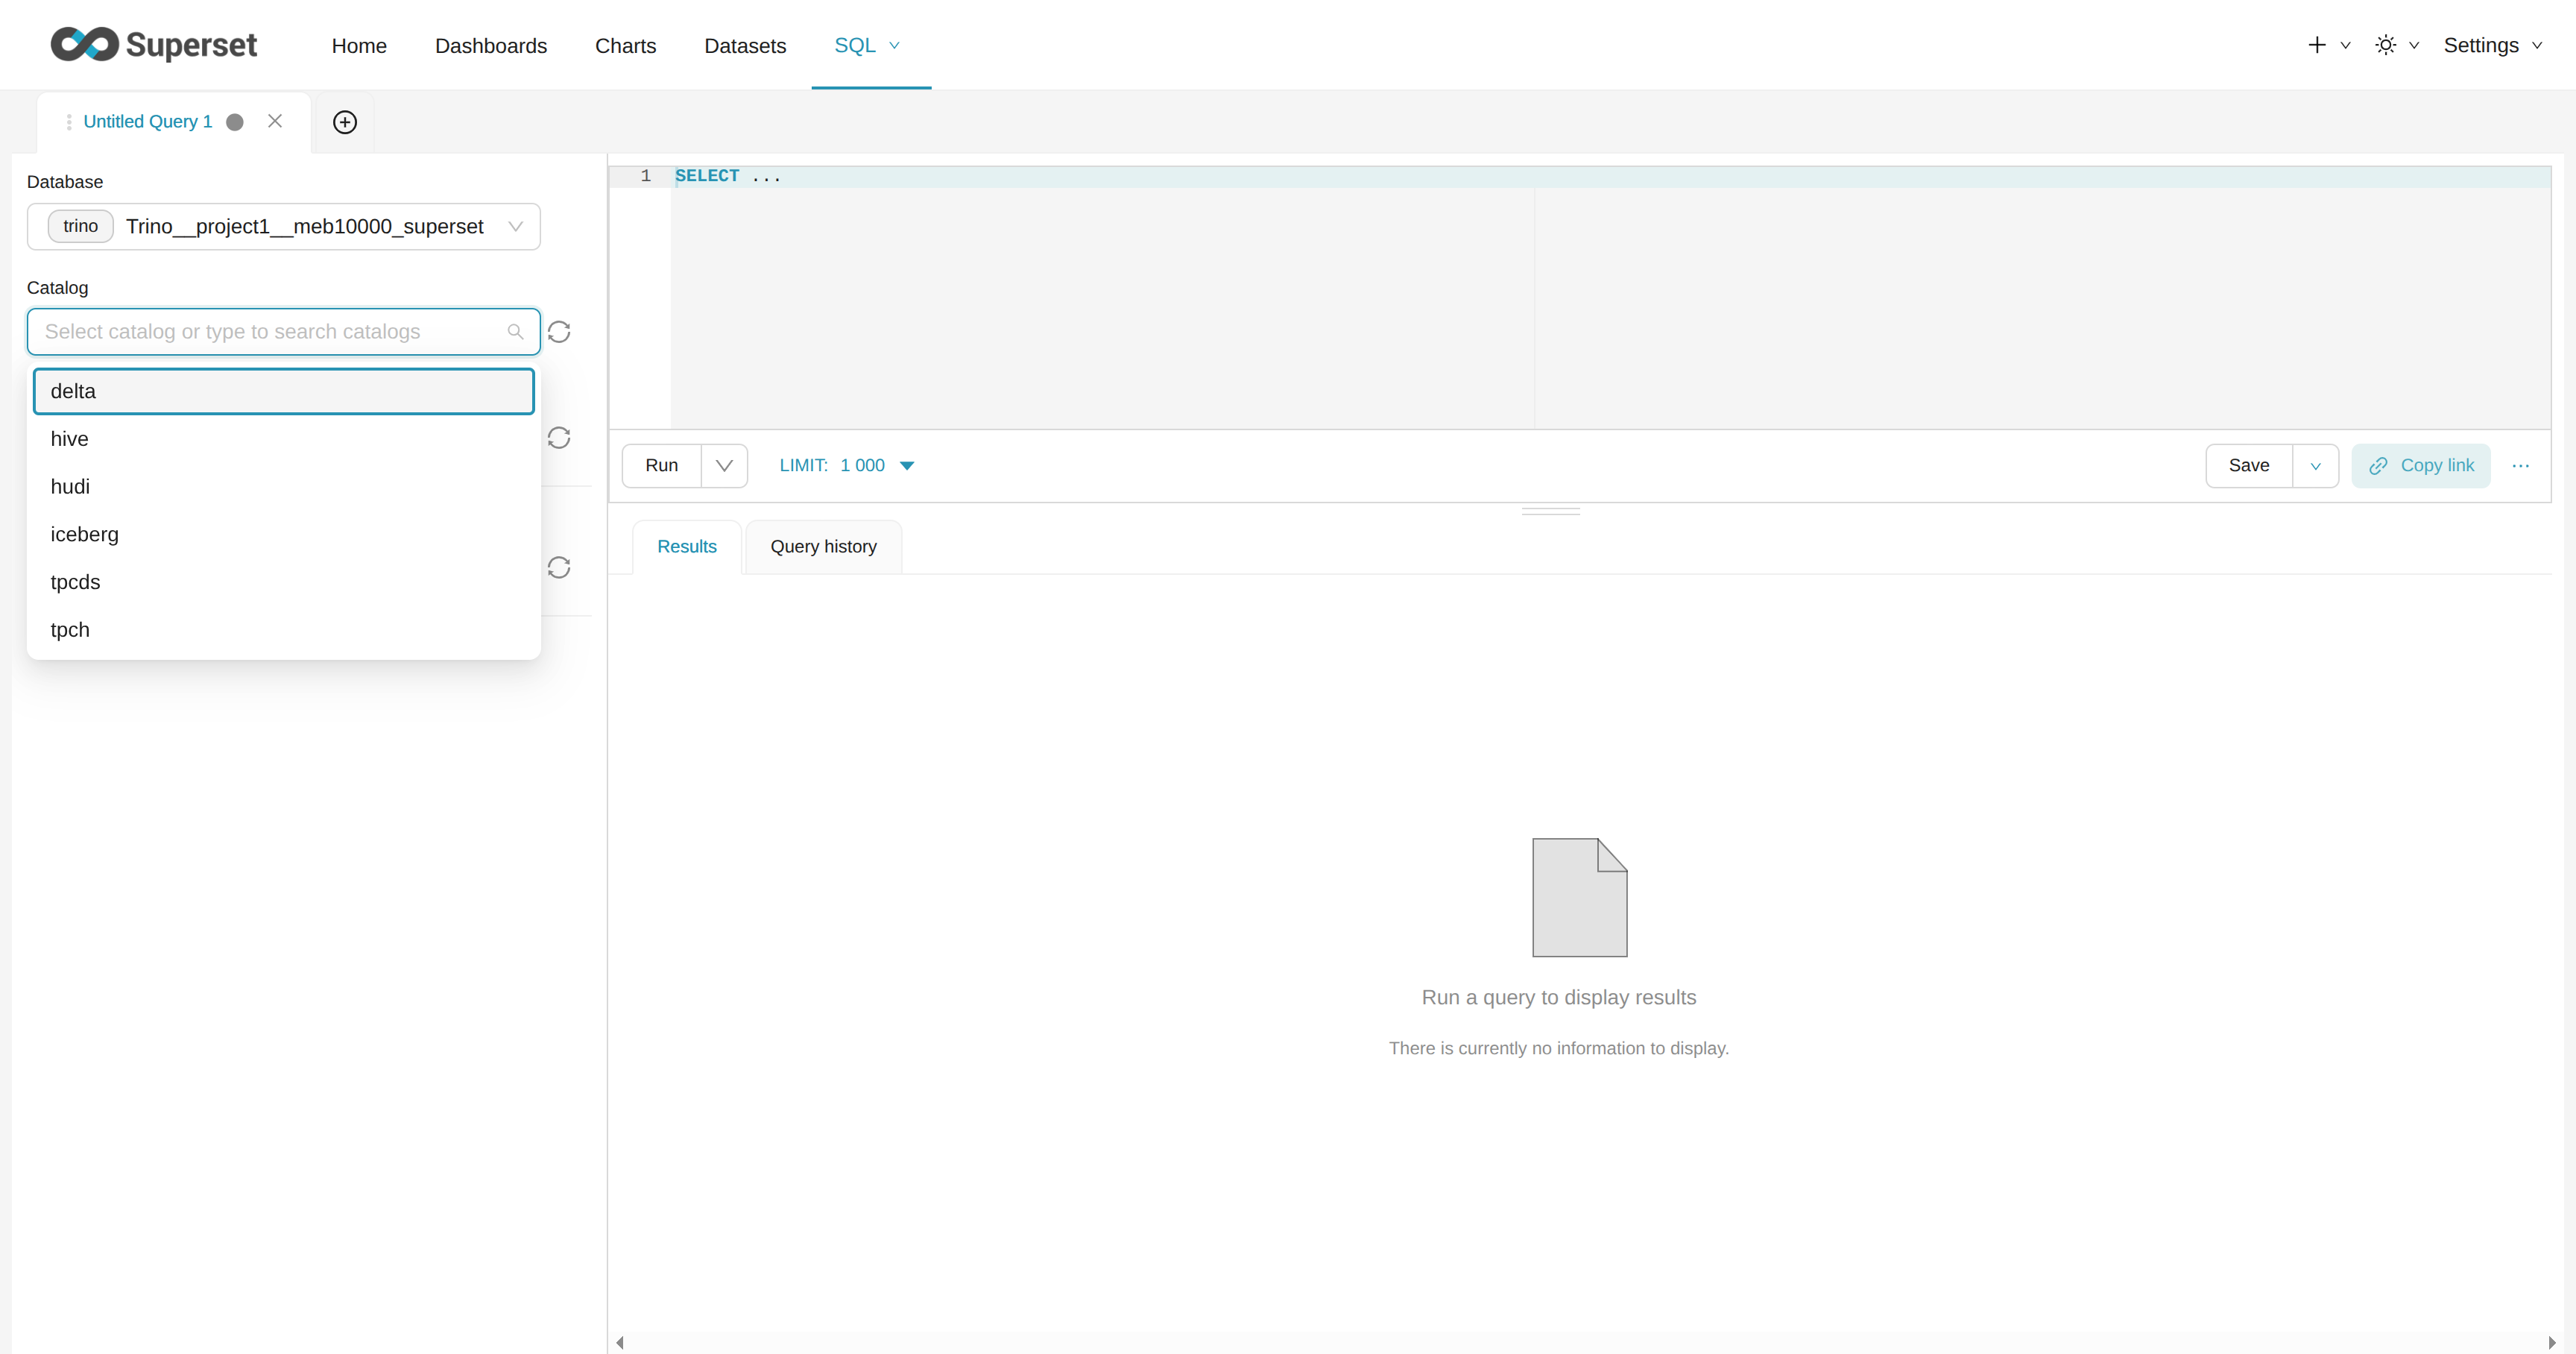Navigate to Datasets
This screenshot has width=2576, height=1354.
[x=745, y=46]
